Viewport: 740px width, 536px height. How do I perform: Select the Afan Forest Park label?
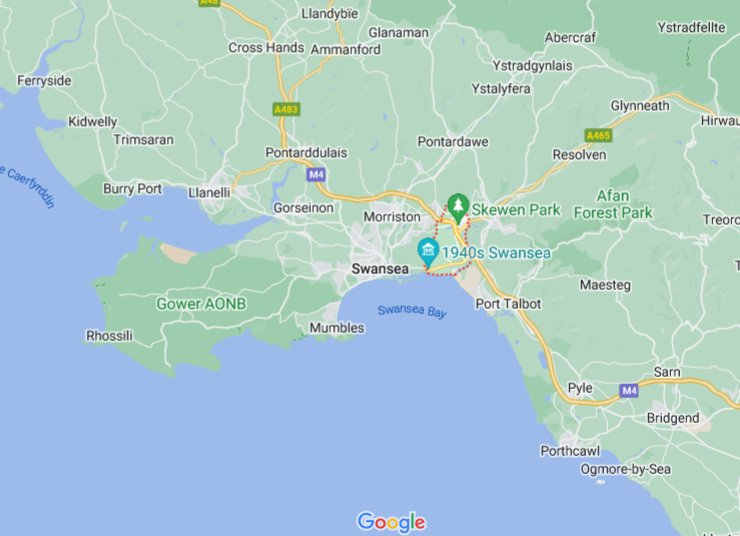point(613,204)
